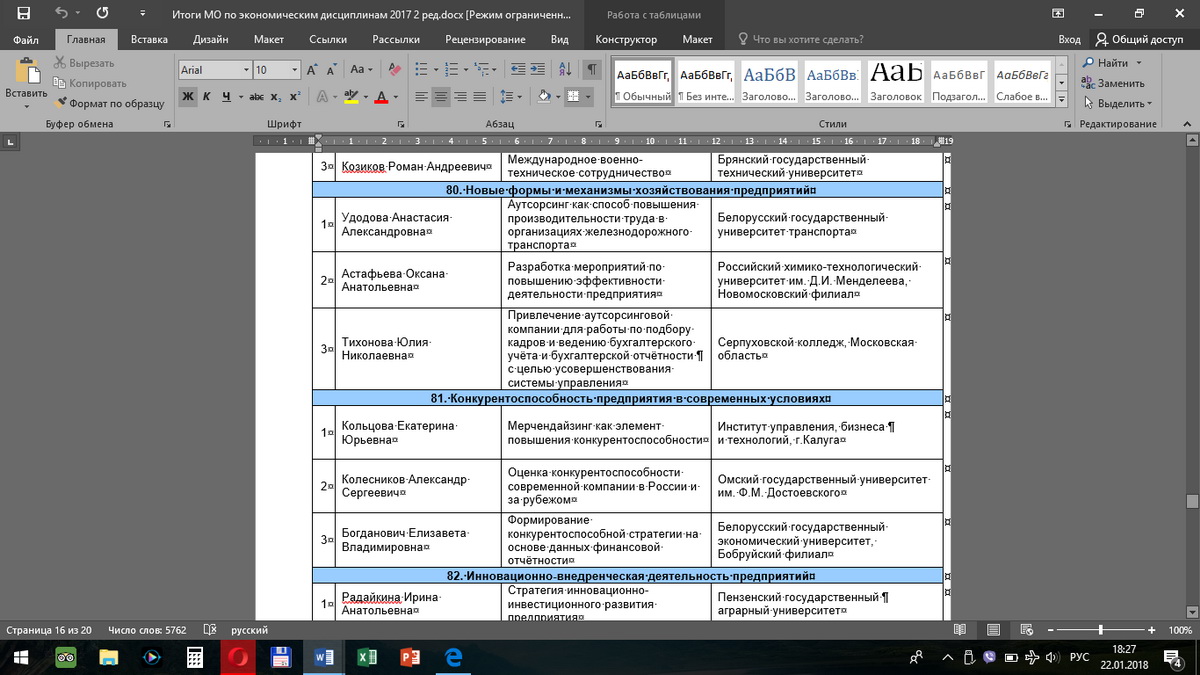This screenshot has height=675, width=1200.
Task: Click Общий доступ (Share) button
Action: pyautogui.click(x=1139, y=39)
